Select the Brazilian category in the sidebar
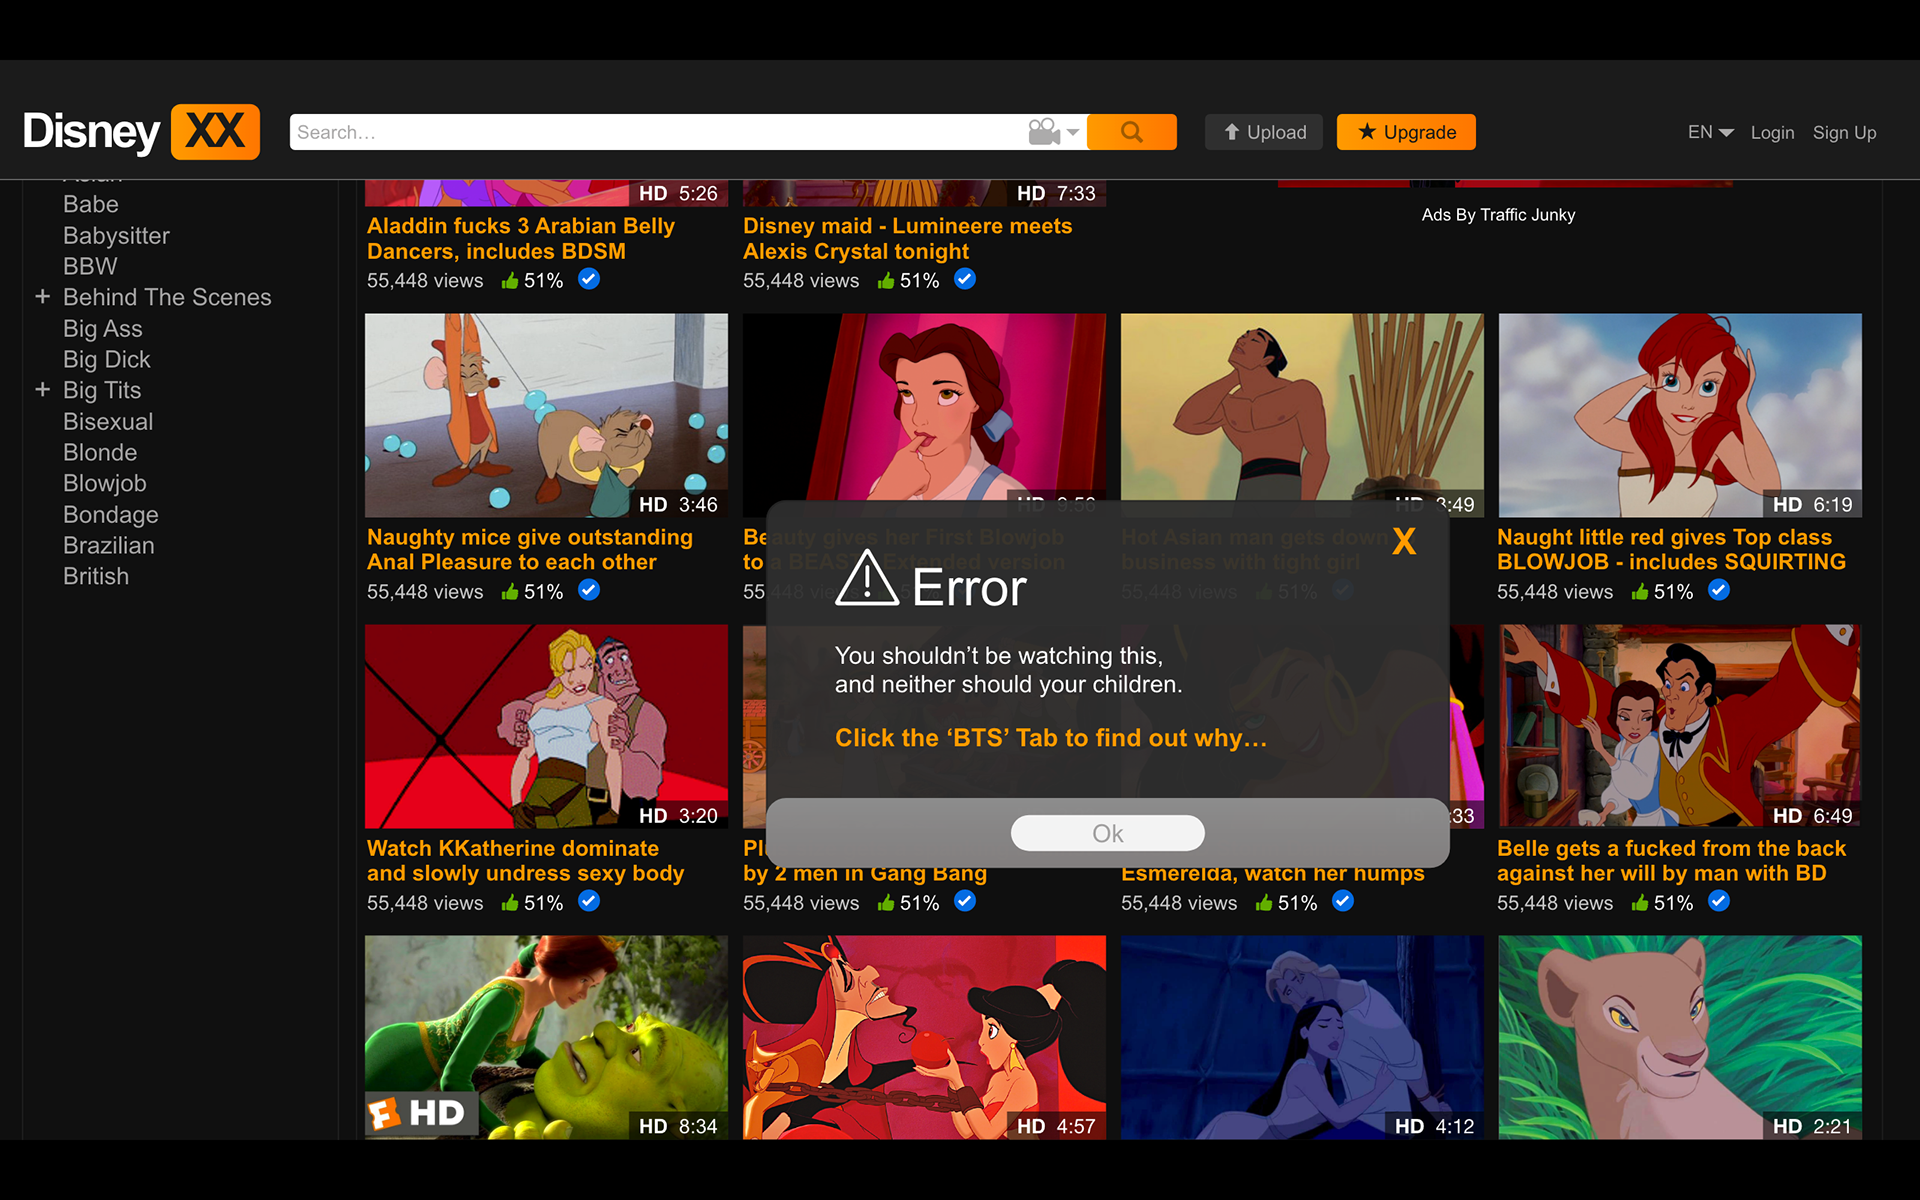 (109, 545)
